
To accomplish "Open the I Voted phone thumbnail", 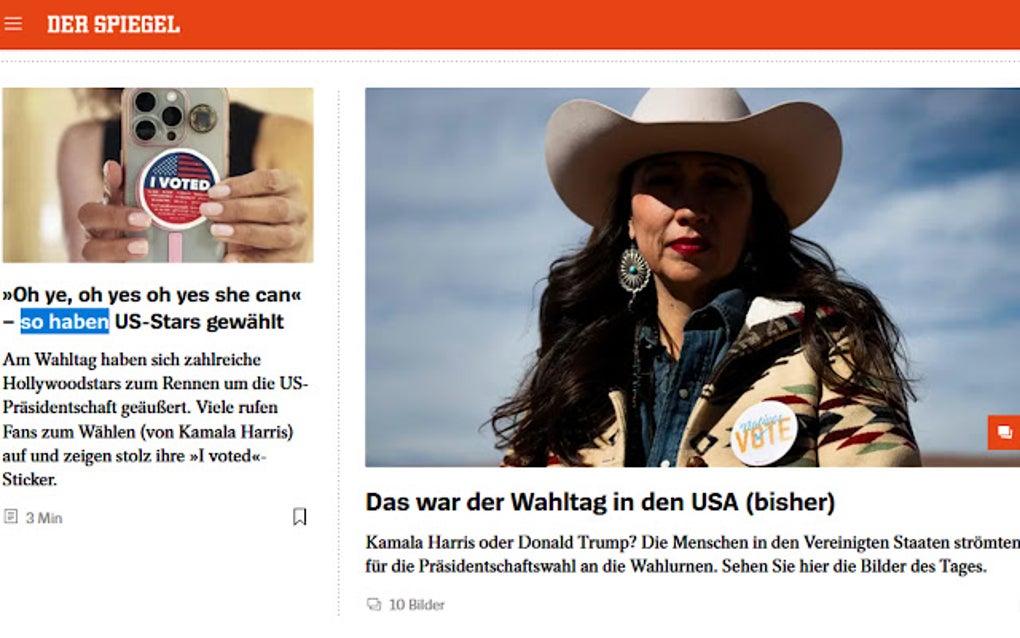I will tap(158, 176).
